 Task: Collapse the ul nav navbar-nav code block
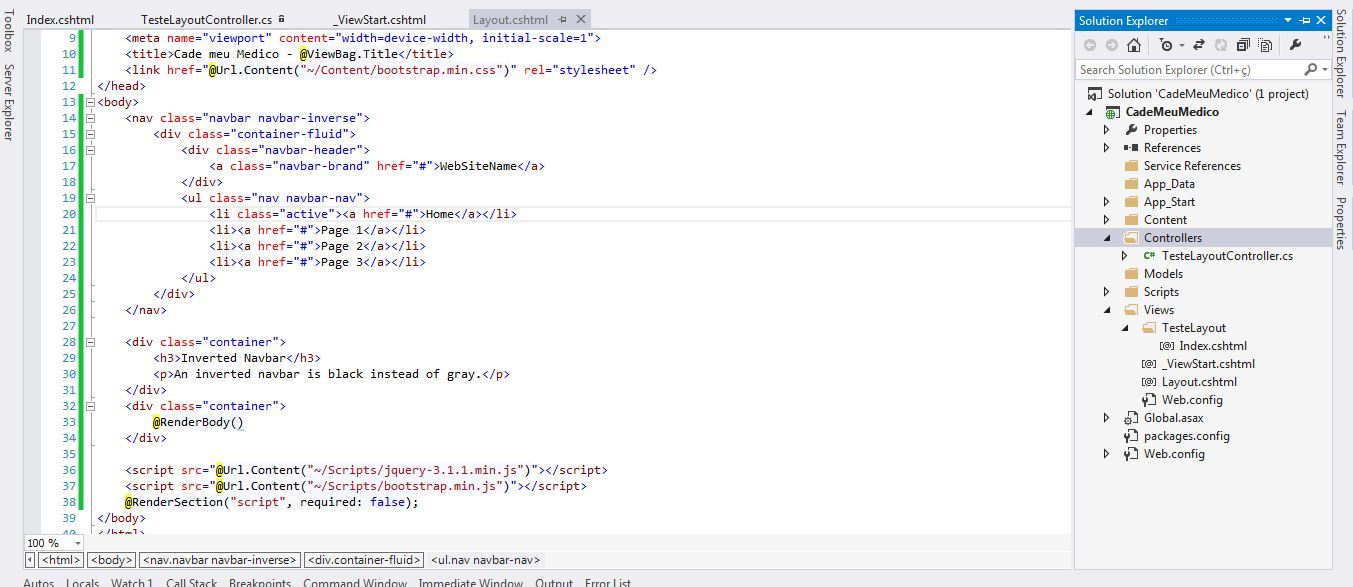click(91, 198)
